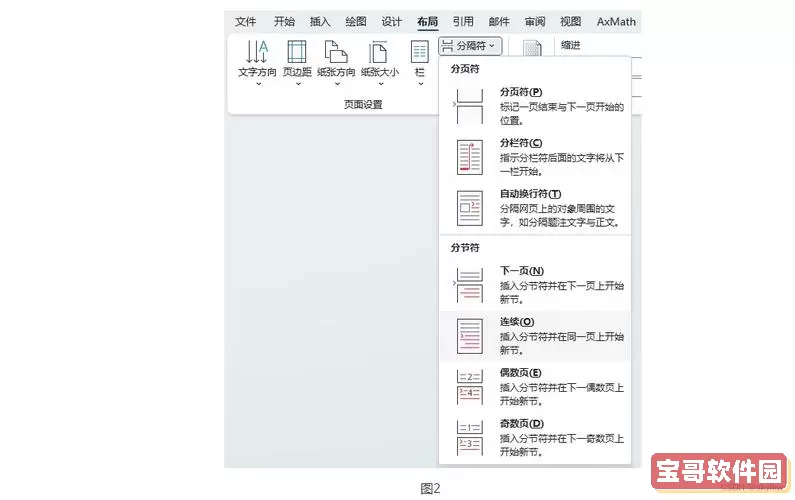Switch to the 设计 tab
795x500 pixels.
(391, 22)
